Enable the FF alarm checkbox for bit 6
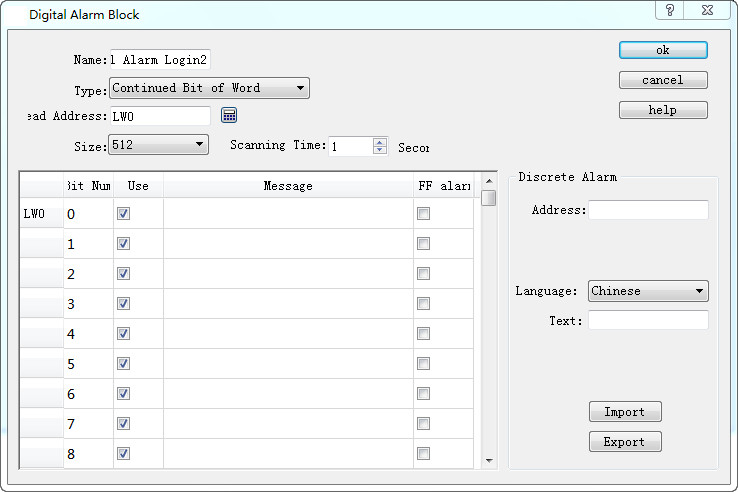The width and height of the screenshot is (738, 492). pyautogui.click(x=423, y=394)
